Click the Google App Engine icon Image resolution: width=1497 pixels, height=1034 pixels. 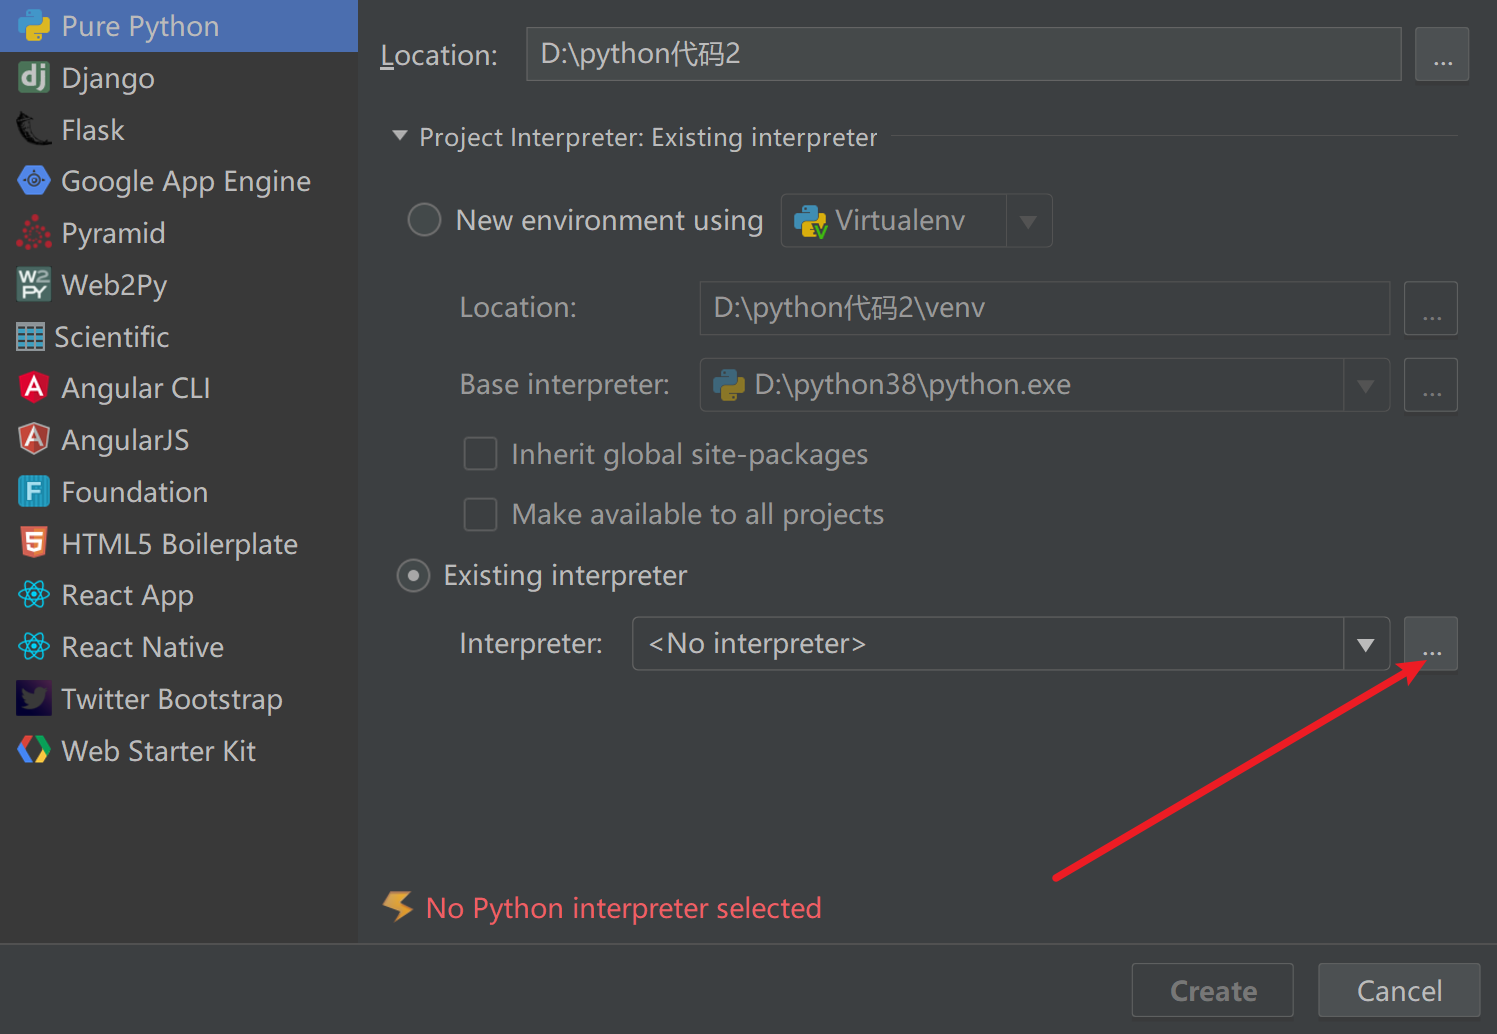34,181
